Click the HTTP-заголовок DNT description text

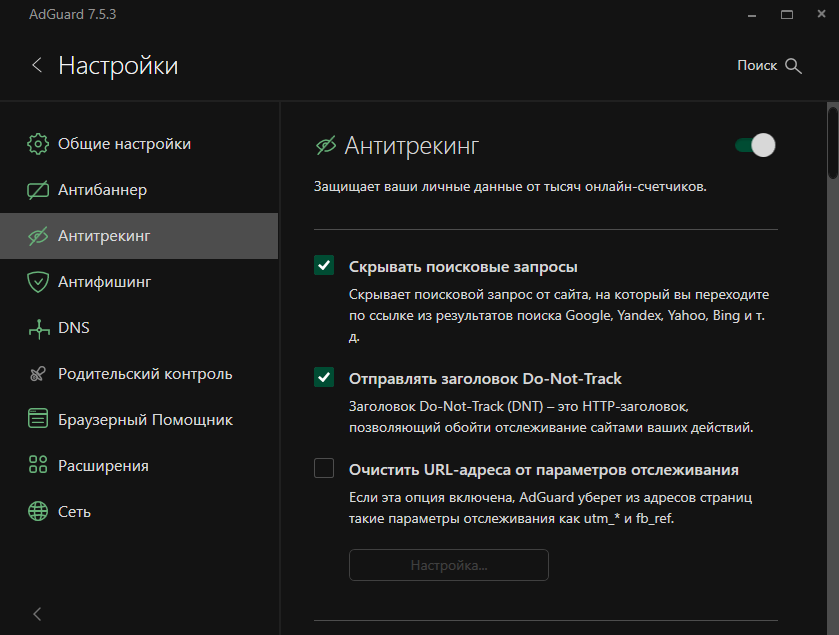pyautogui.click(x=551, y=417)
